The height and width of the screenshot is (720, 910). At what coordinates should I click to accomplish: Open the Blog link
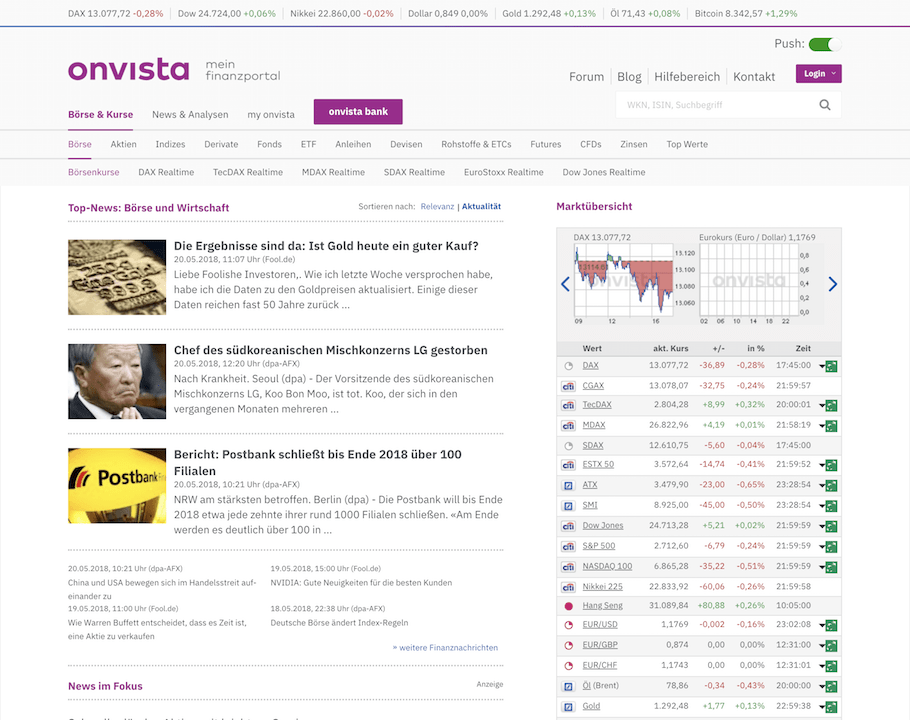(629, 77)
